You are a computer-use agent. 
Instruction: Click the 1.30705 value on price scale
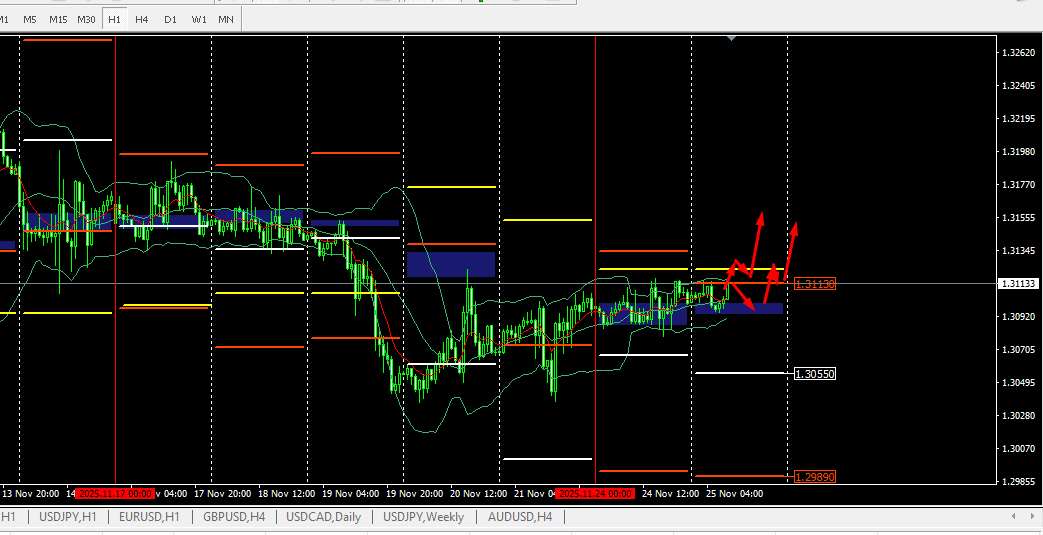coord(1018,349)
